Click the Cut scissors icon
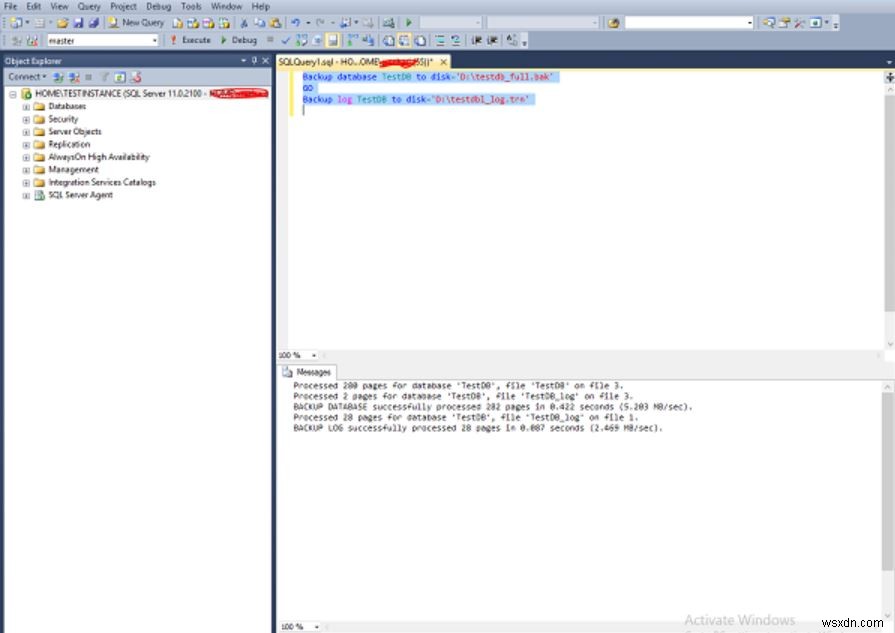Image resolution: width=895 pixels, height=633 pixels. coord(244,23)
